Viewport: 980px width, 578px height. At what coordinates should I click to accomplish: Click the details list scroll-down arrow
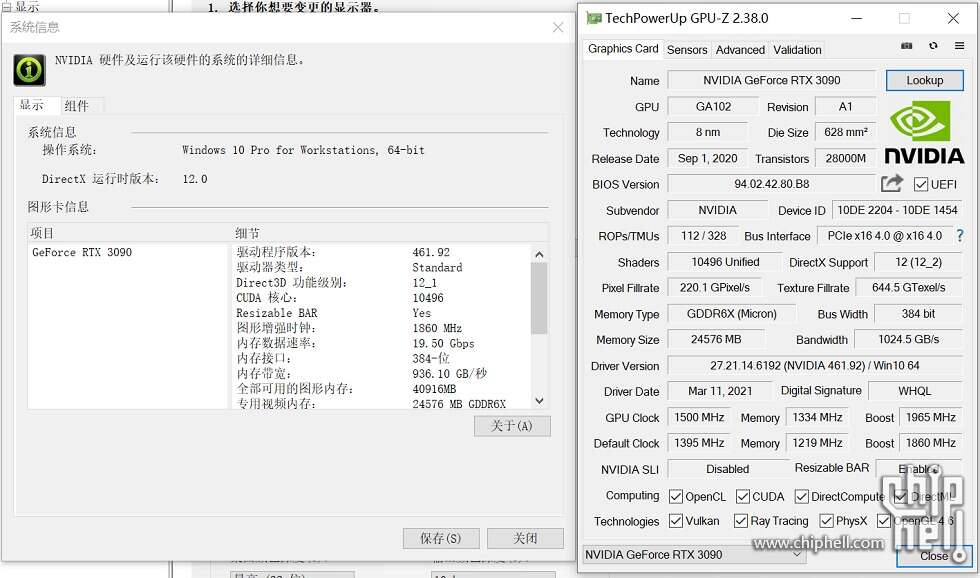tap(540, 400)
